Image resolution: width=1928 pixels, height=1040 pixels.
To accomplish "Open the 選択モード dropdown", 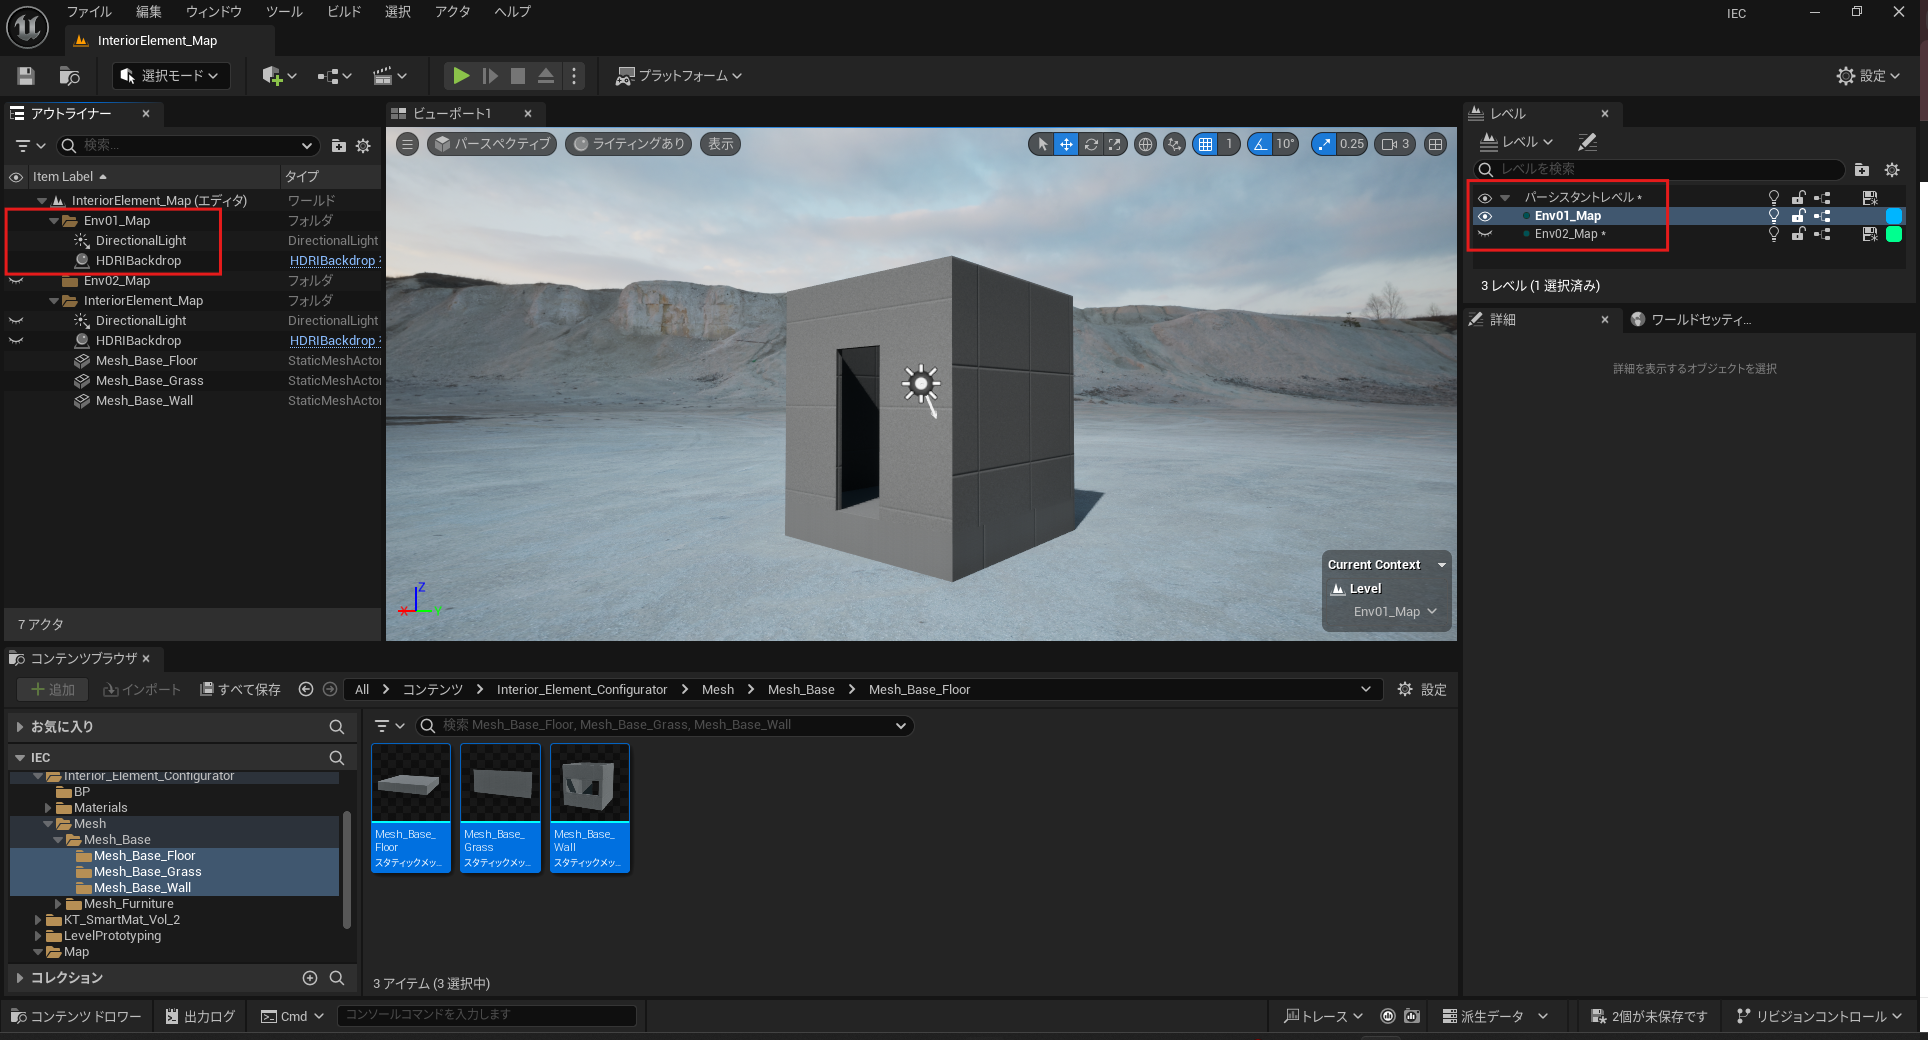I will (170, 76).
